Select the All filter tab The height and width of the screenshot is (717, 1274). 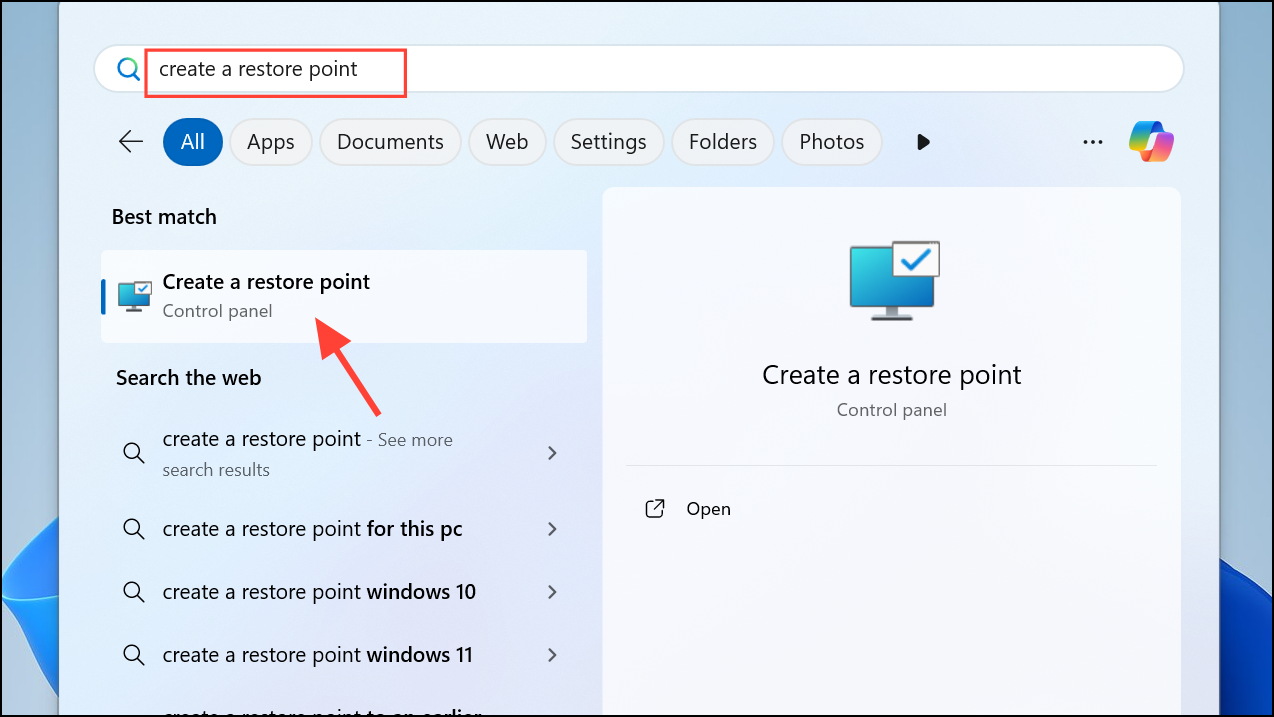(x=193, y=142)
